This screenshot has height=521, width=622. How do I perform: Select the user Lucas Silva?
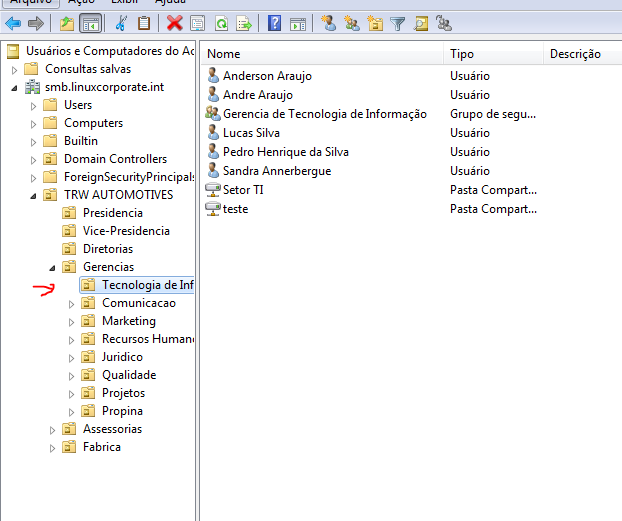point(251,133)
